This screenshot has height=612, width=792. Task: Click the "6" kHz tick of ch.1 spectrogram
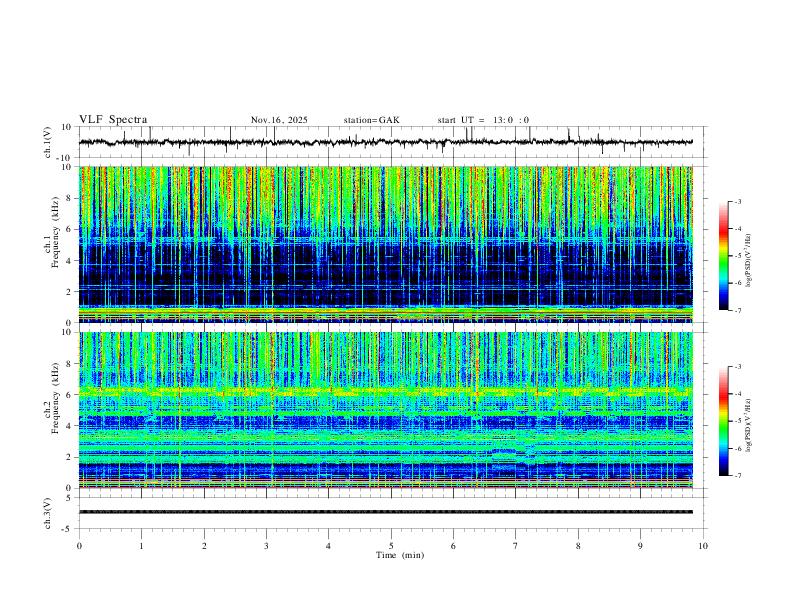(x=69, y=229)
